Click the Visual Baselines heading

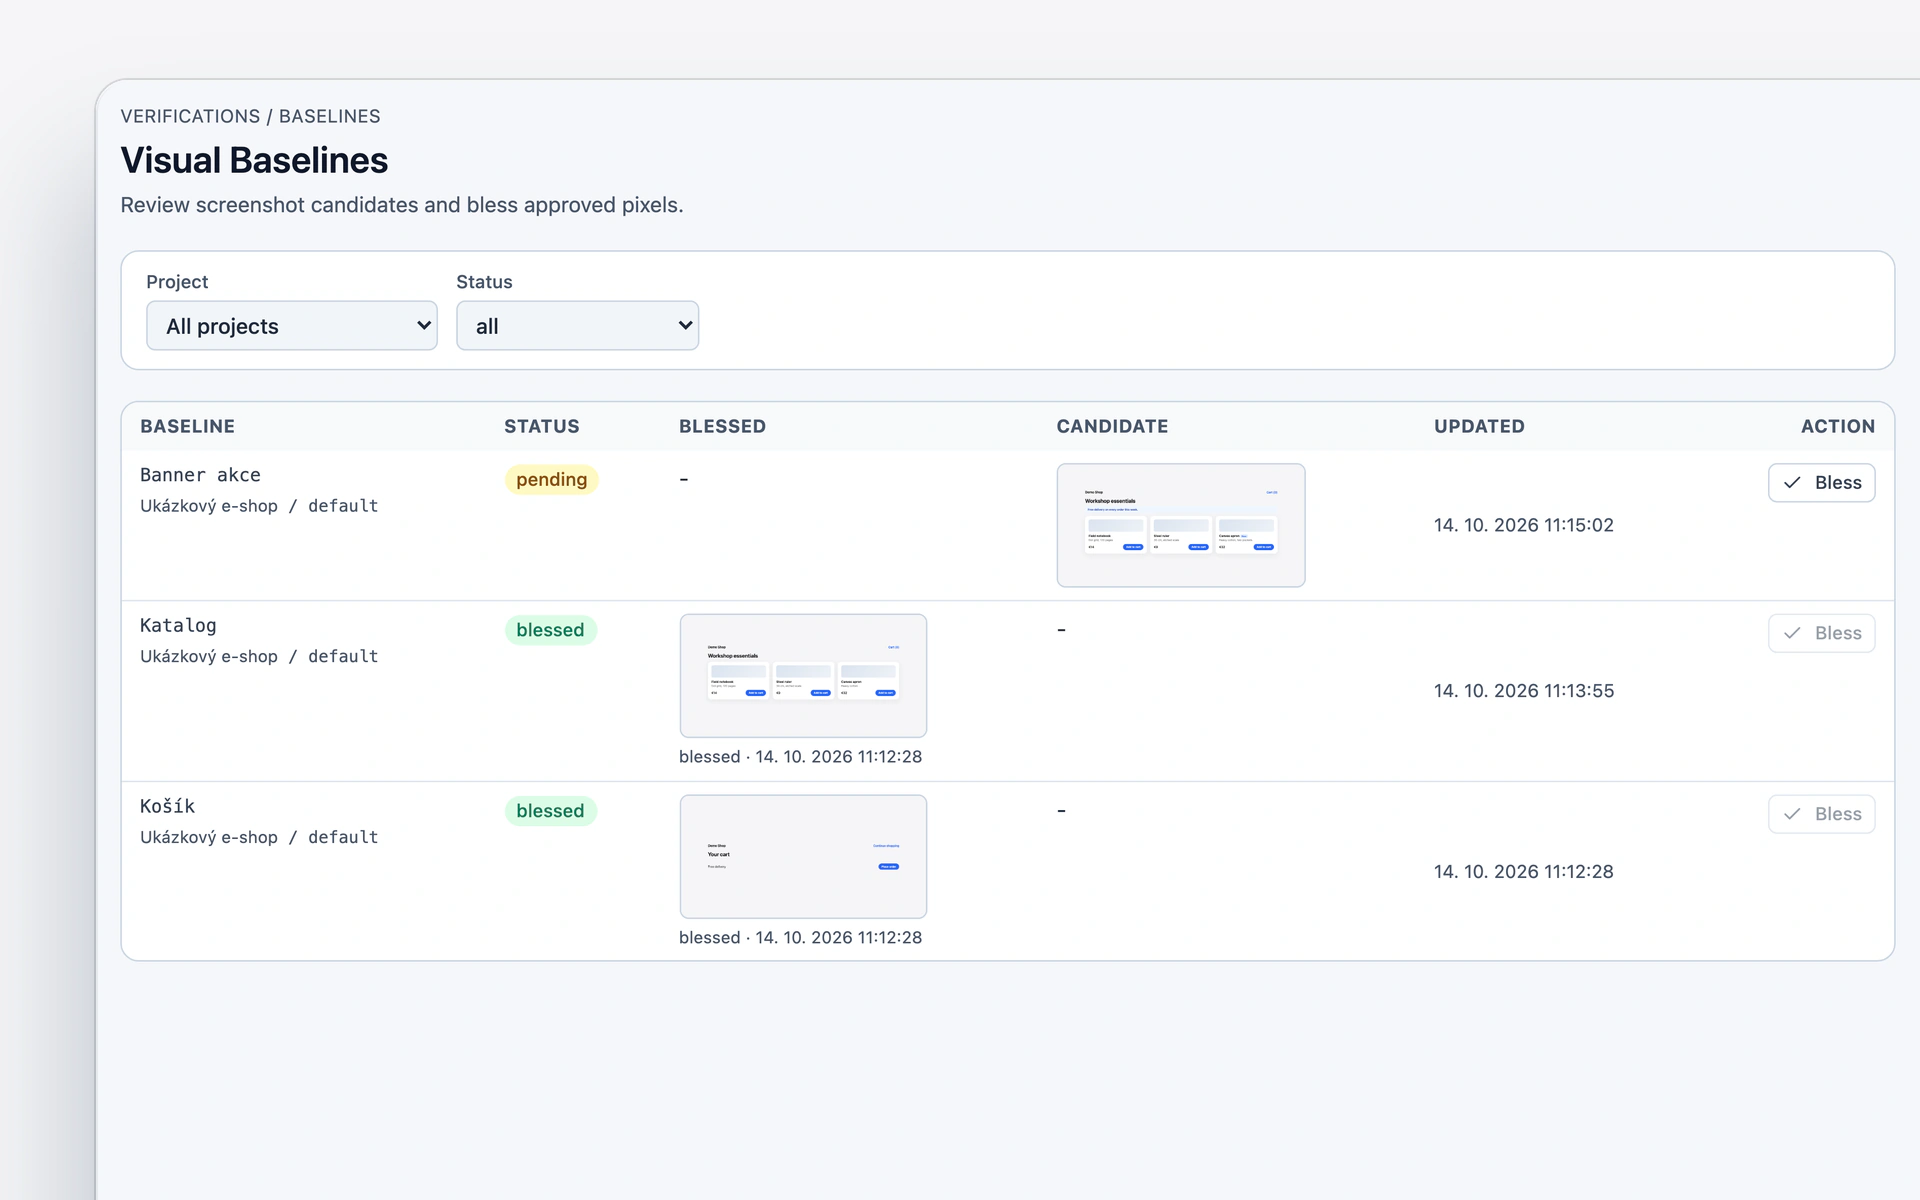(x=254, y=160)
